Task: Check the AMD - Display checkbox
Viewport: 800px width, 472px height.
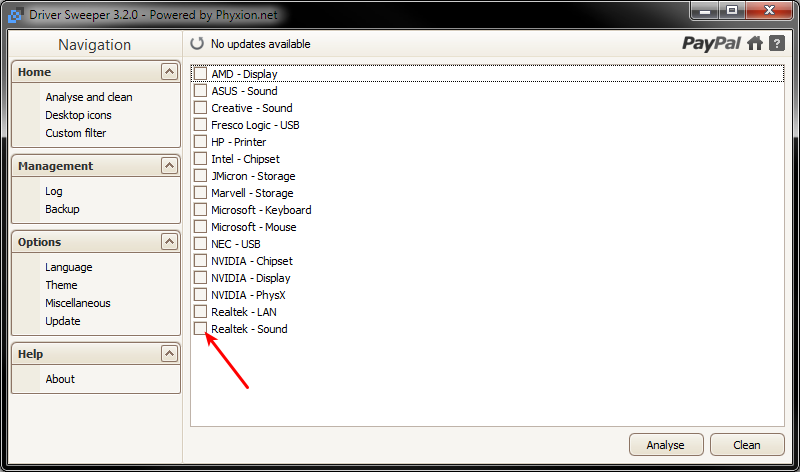Action: click(201, 74)
